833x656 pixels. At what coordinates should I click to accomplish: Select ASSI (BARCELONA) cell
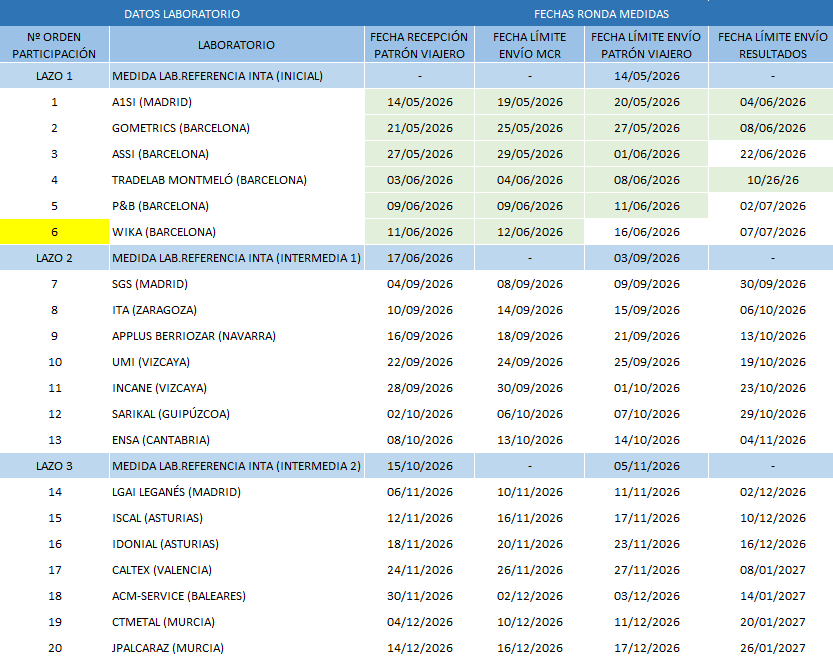click(236, 154)
